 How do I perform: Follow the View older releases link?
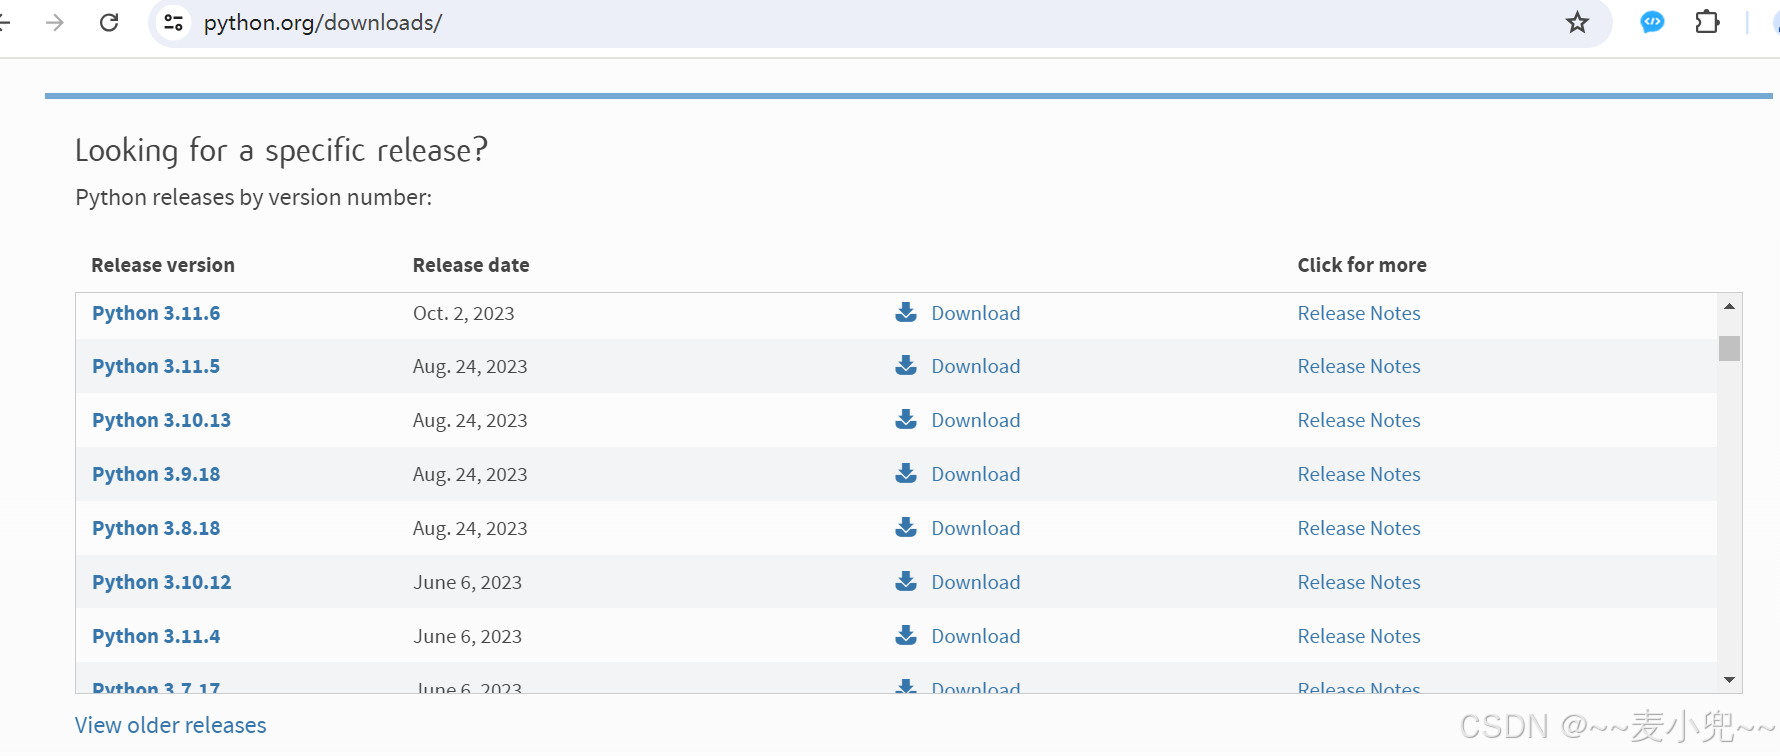(x=171, y=725)
